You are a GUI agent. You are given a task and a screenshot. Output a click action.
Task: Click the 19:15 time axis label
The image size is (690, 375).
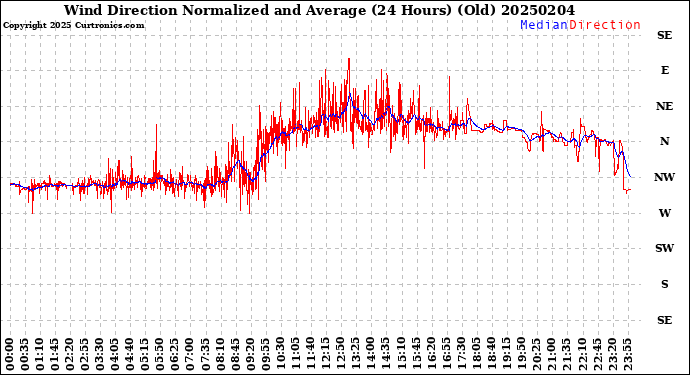[506, 355]
